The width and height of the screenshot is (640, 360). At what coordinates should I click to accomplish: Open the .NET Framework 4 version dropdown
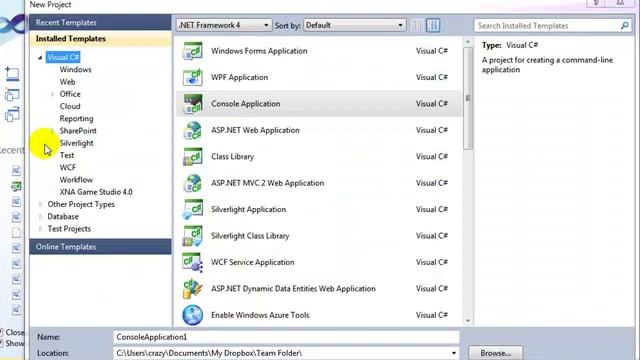(224, 25)
